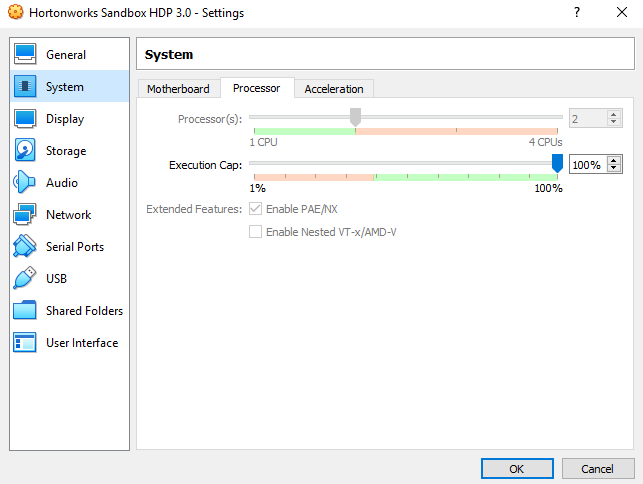Click the Network computers icon in sidebar

pyautogui.click(x=25, y=214)
